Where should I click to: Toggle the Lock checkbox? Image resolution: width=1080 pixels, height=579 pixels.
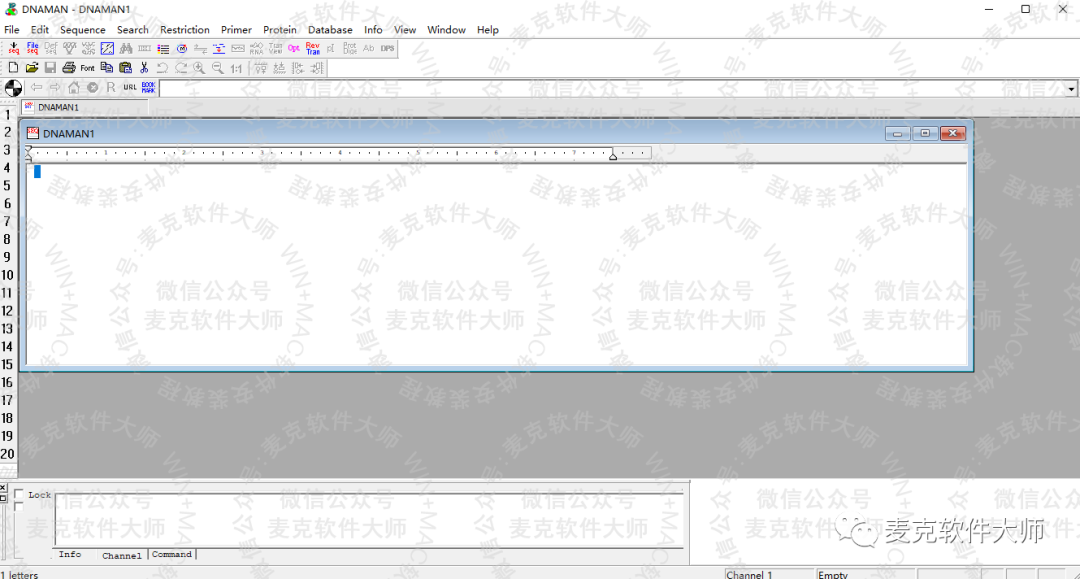tap(19, 494)
